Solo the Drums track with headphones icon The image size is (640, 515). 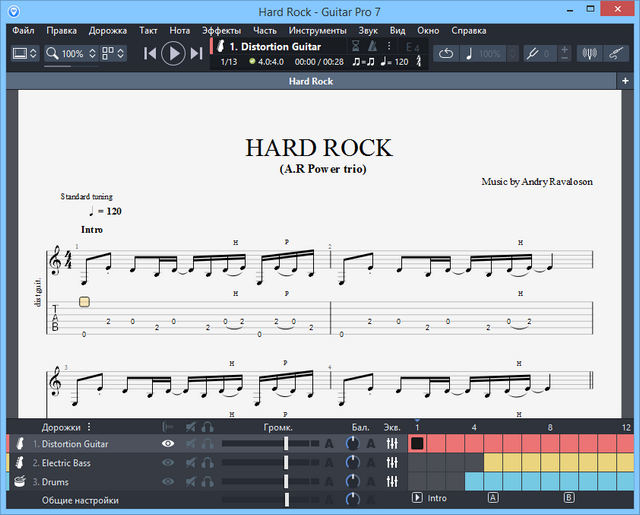pos(208,481)
